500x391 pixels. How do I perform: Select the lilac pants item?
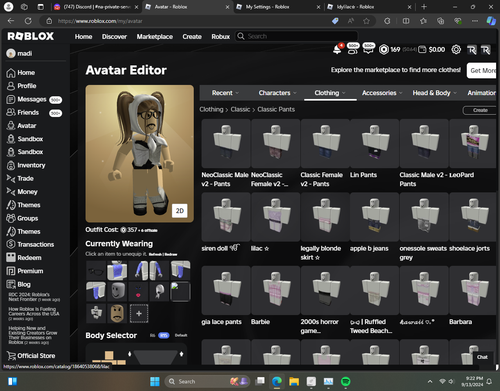[x=275, y=223]
